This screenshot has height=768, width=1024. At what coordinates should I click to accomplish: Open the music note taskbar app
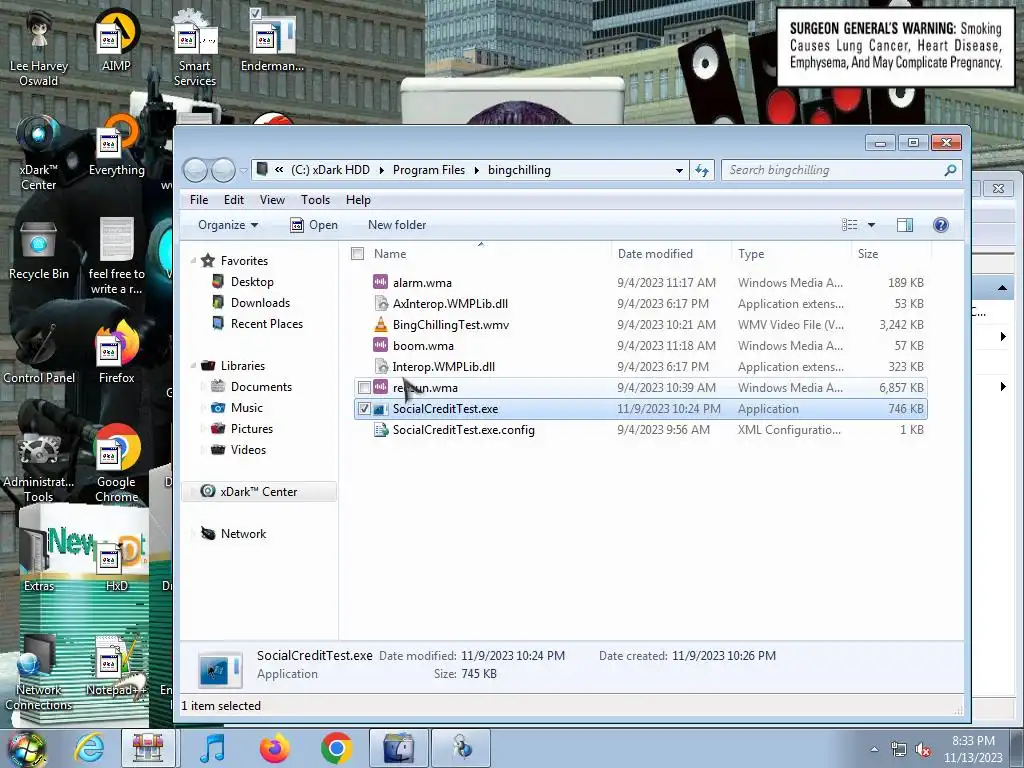212,748
